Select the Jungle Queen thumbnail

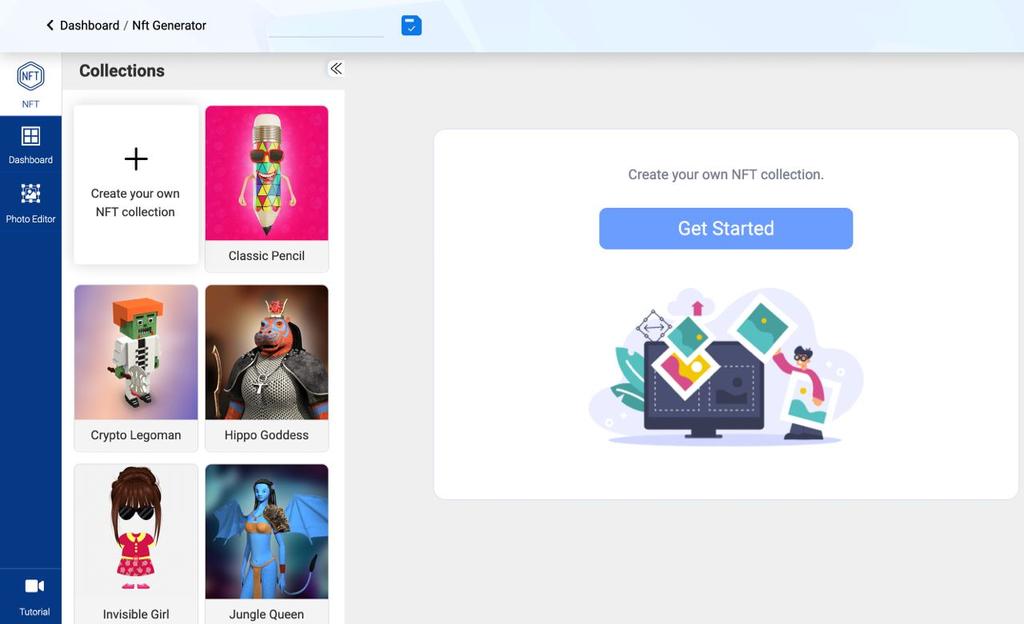[x=266, y=531]
